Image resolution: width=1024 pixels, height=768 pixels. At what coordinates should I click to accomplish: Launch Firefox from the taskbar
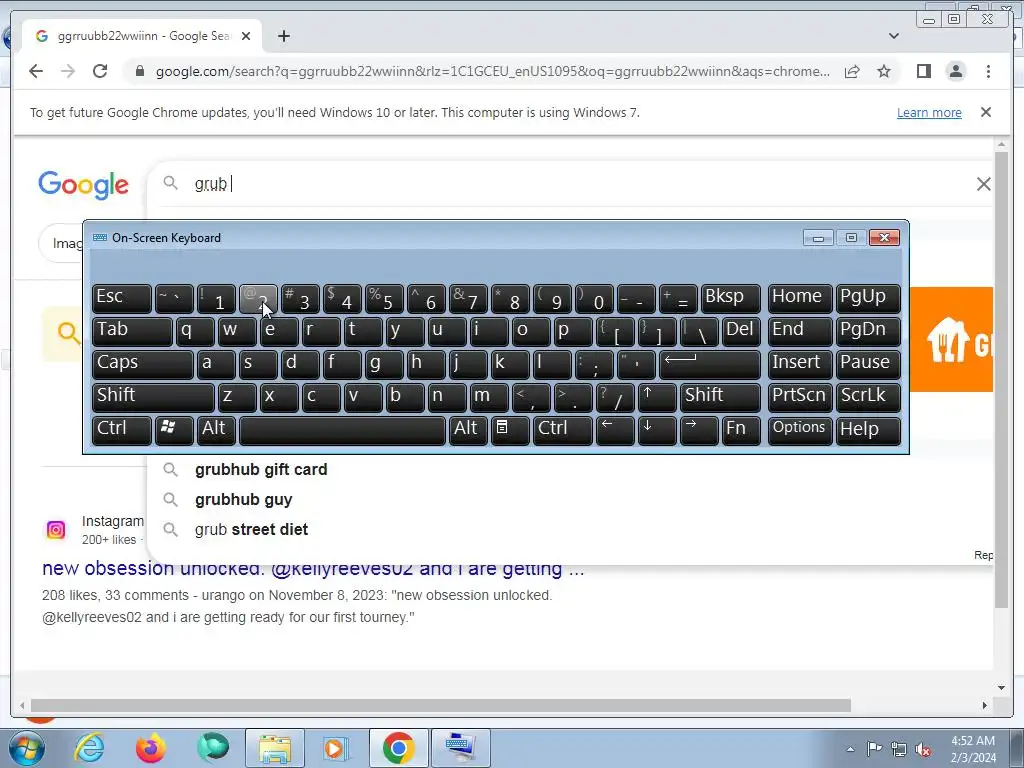[151, 748]
